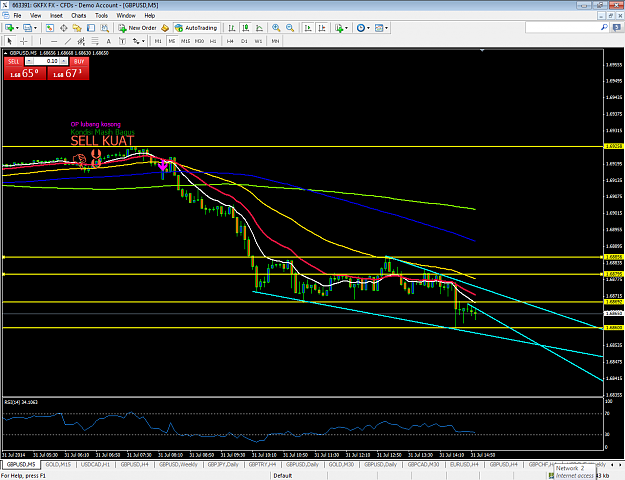625x480 pixels.
Task: Collapse the one-click trading panel arrow
Action: pos(5,53)
